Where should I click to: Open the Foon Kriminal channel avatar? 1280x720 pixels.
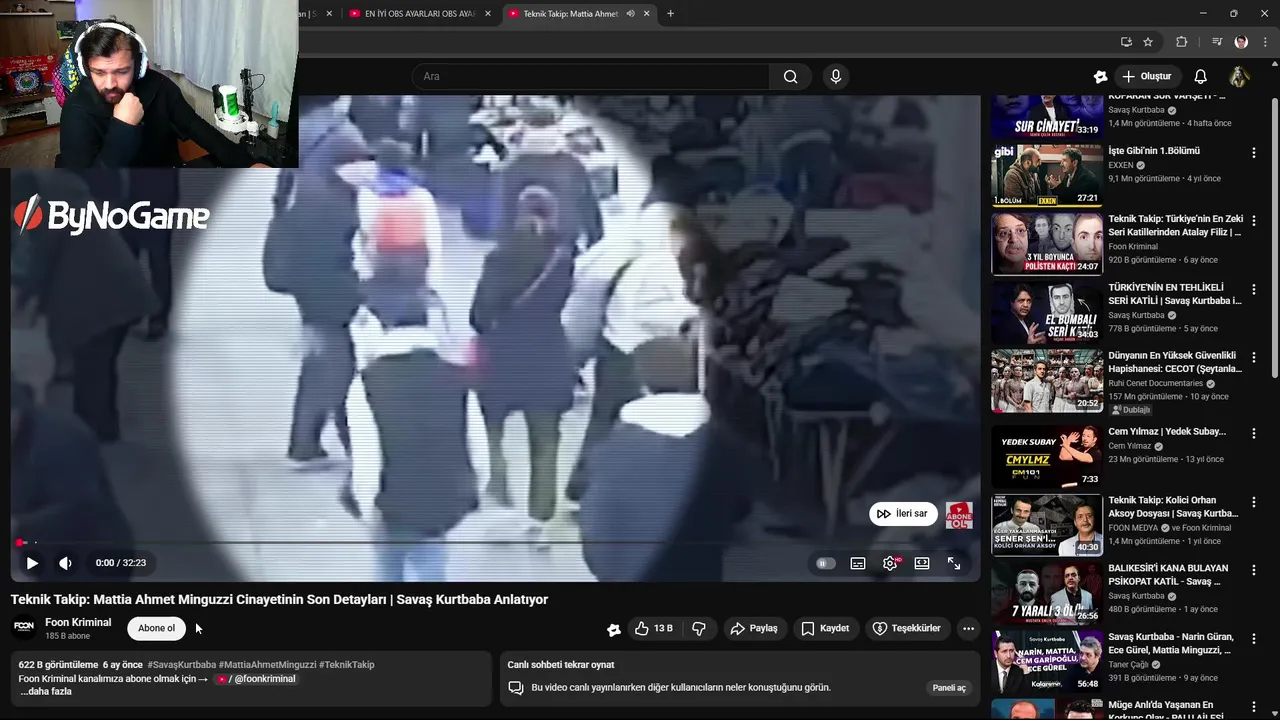click(24, 628)
